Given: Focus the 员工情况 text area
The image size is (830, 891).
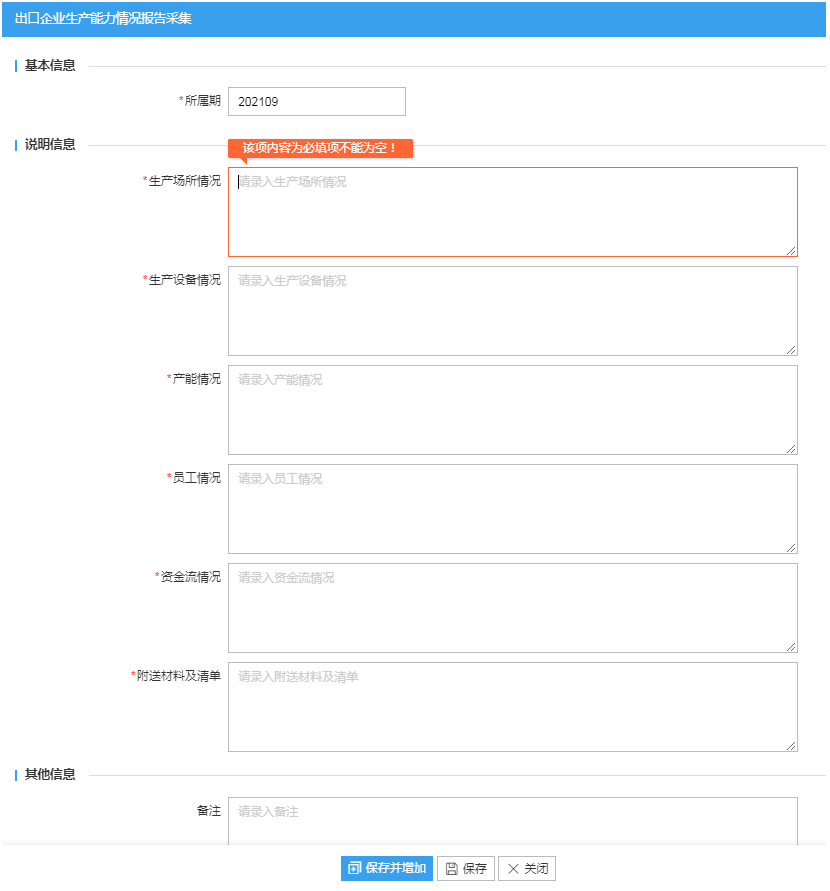Looking at the screenshot, I should click(513, 509).
